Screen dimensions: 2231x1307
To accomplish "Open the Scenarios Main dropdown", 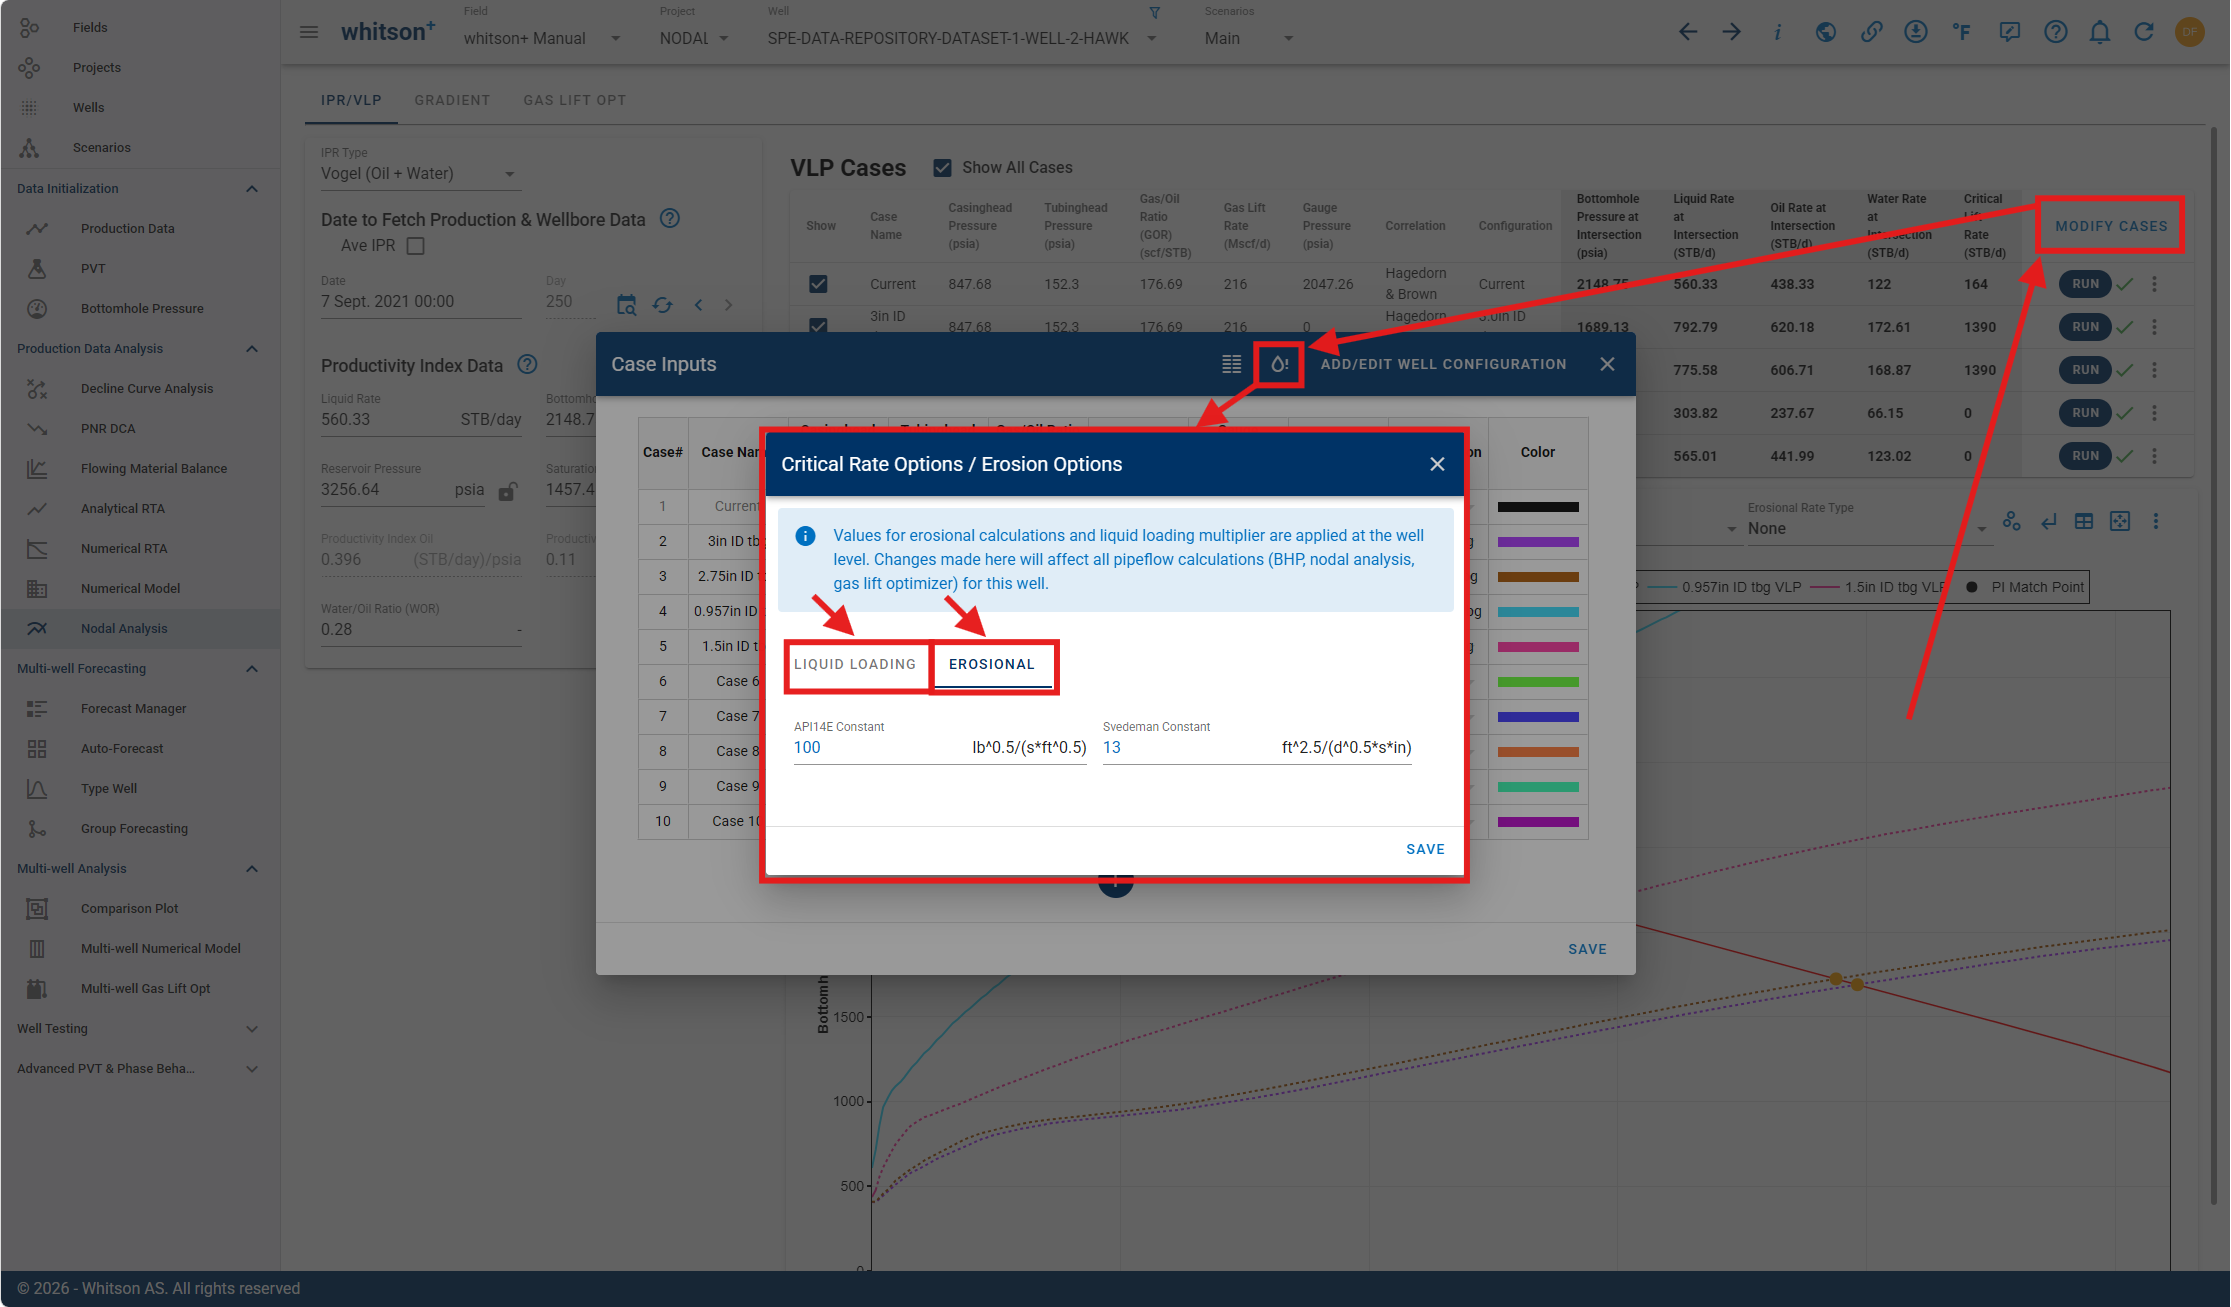I will pos(1249,38).
